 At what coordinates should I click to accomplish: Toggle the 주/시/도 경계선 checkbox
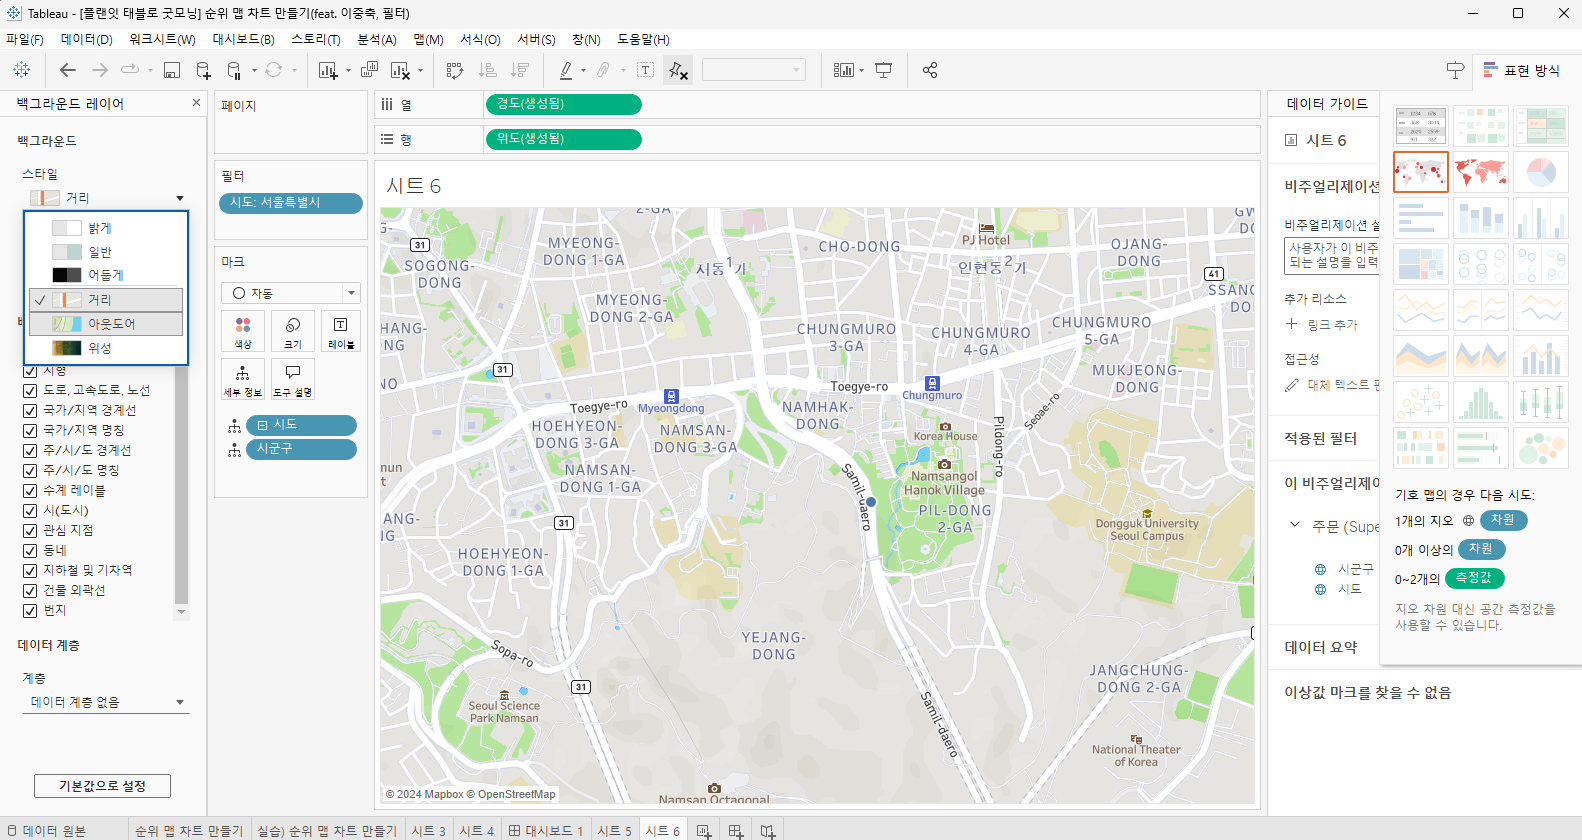point(30,450)
